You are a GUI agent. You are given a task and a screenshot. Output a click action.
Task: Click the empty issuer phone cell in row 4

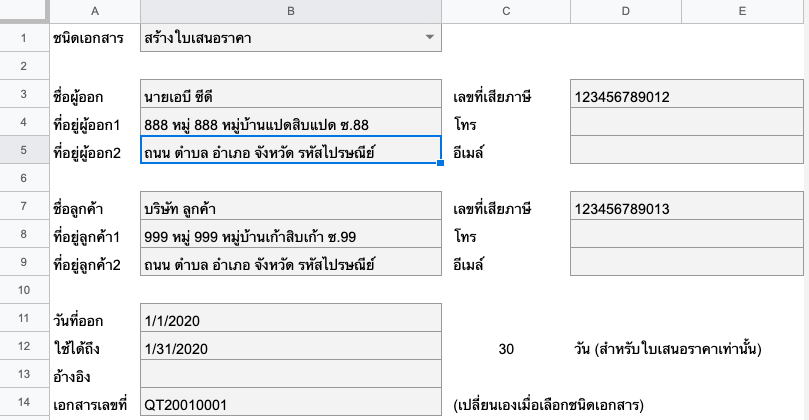coord(687,122)
